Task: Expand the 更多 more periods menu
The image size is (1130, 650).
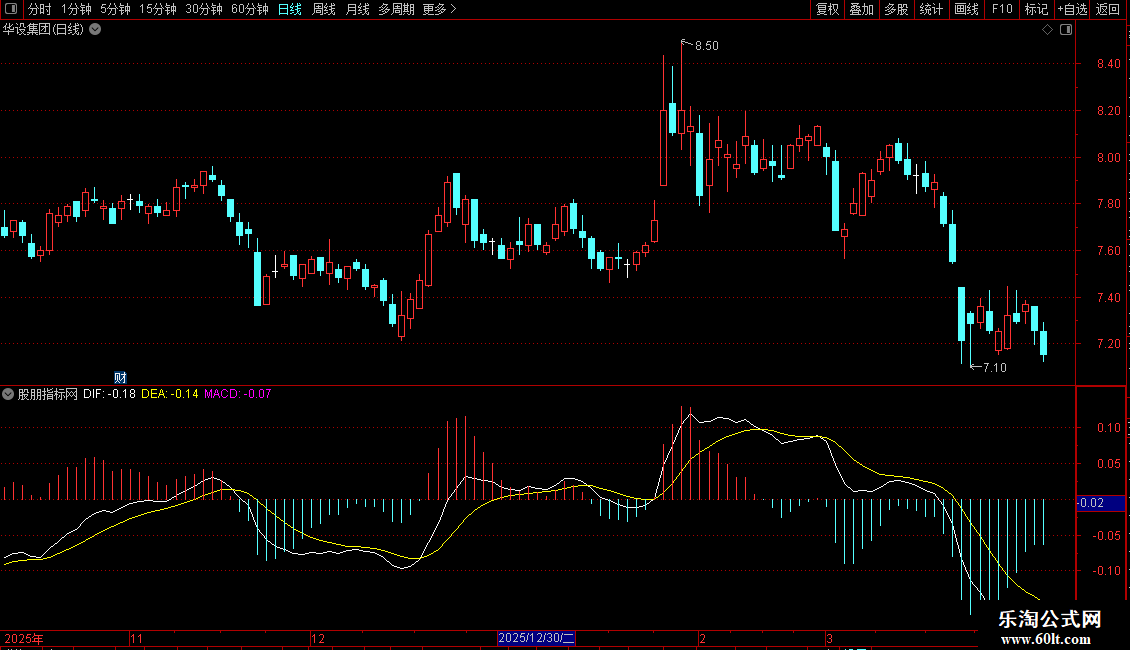Action: coord(439,9)
